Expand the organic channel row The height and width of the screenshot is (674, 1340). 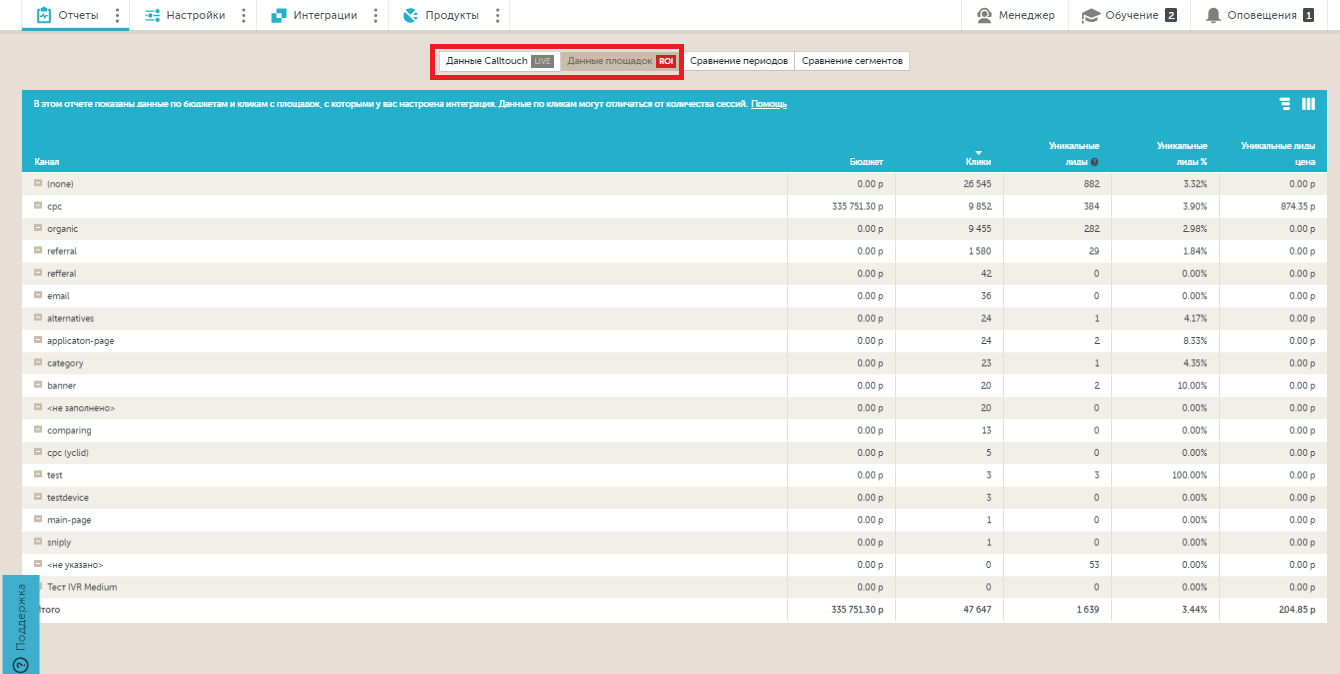point(38,229)
